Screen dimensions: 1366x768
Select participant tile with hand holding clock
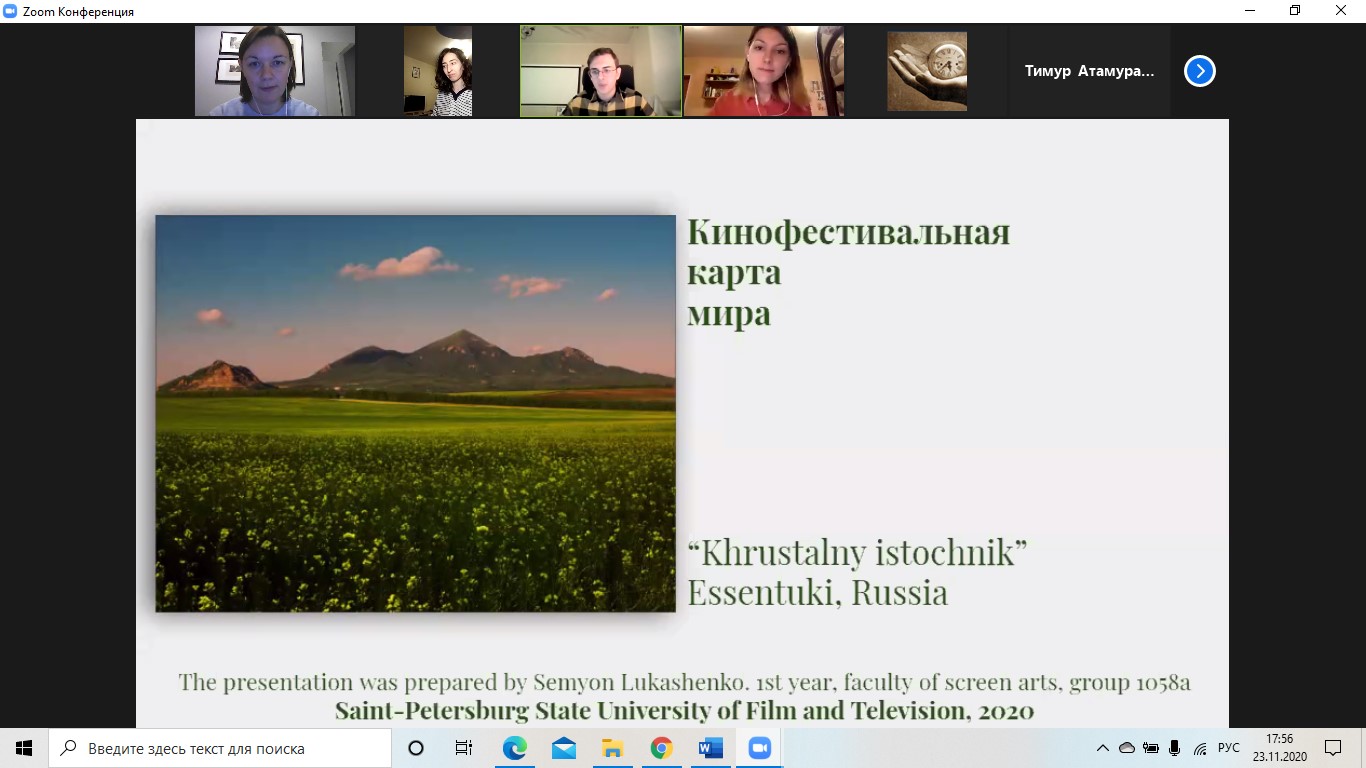tap(927, 71)
